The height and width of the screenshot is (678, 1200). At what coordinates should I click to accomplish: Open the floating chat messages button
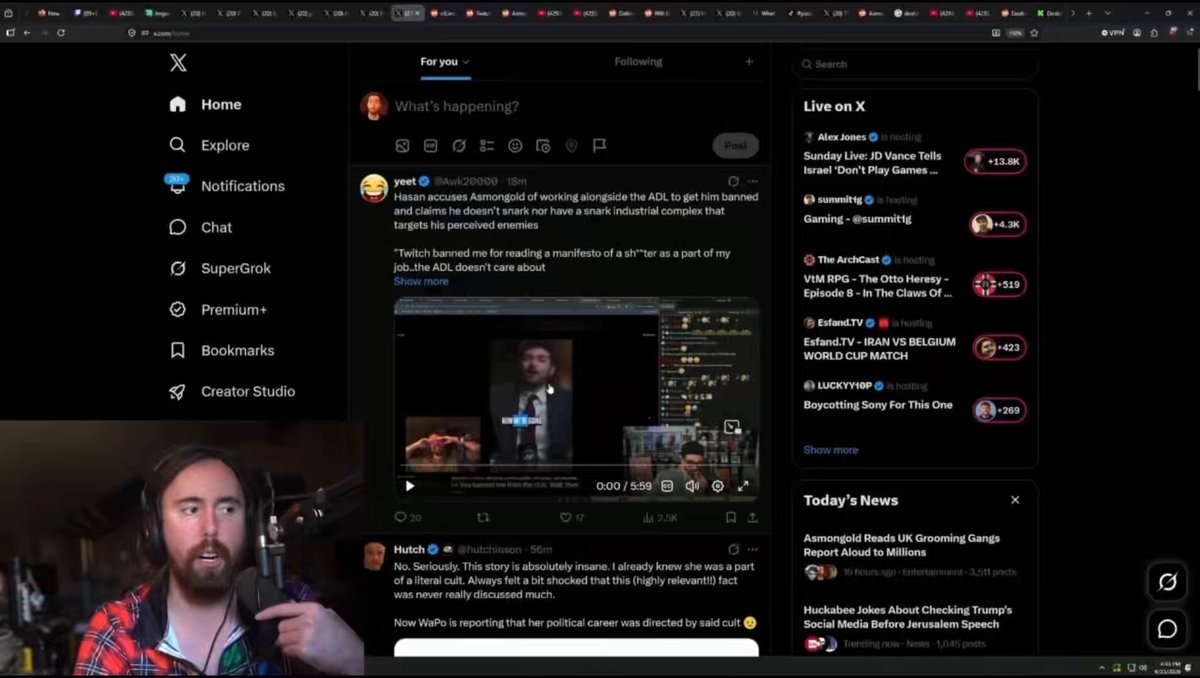[1167, 629]
